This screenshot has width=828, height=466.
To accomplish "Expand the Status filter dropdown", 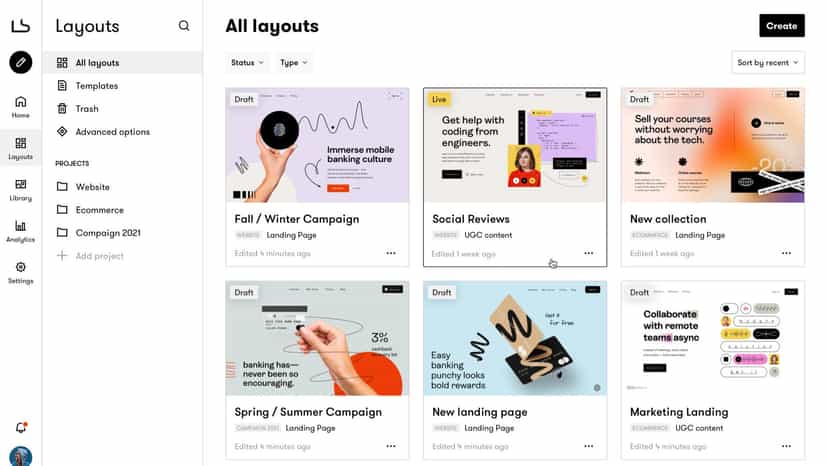I will [247, 62].
